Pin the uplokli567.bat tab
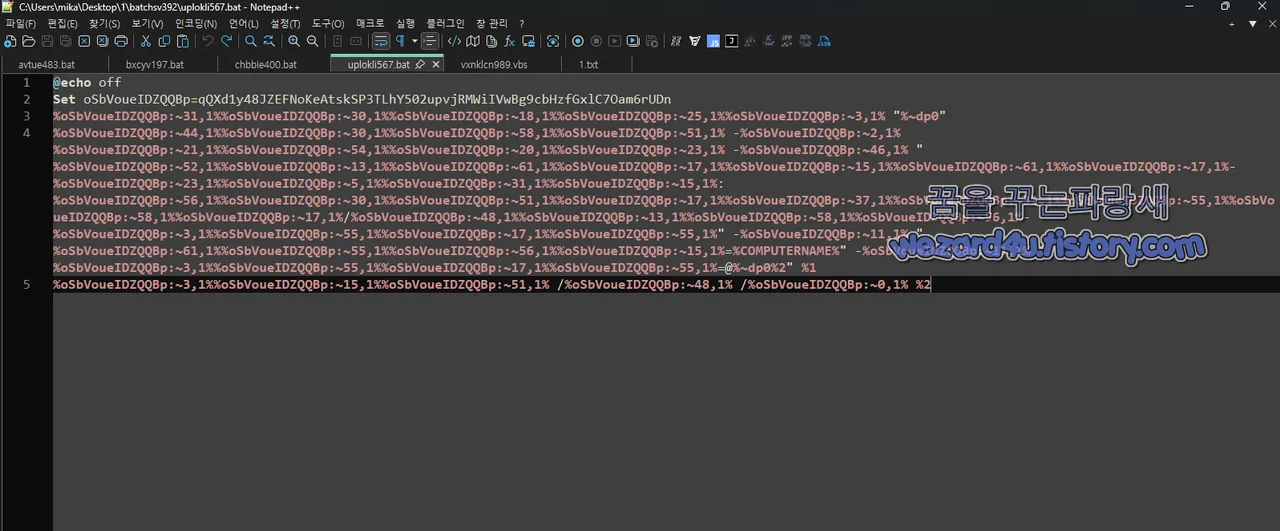The image size is (1280, 531). coord(420,64)
